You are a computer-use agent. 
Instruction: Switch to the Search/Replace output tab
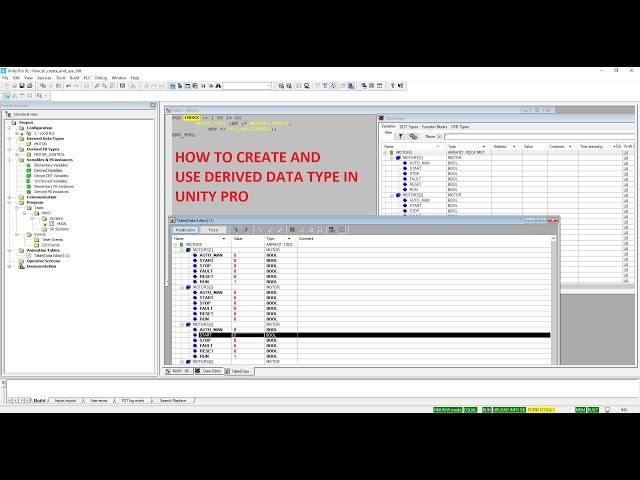tap(173, 401)
